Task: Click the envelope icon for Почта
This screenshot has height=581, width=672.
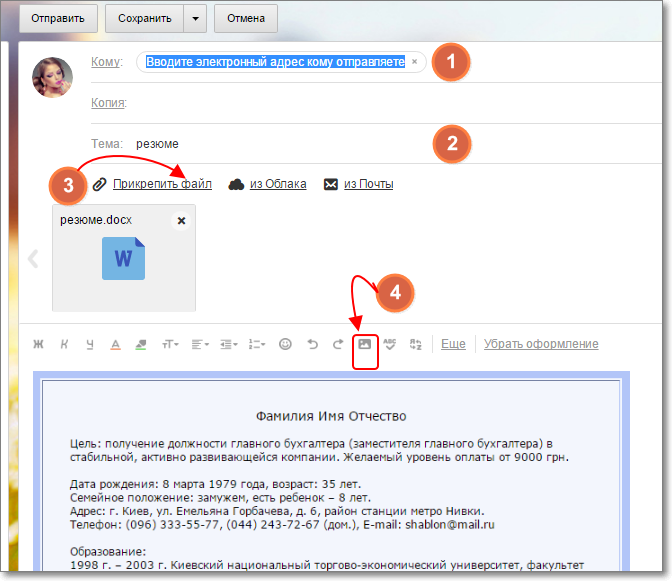Action: pos(330,184)
